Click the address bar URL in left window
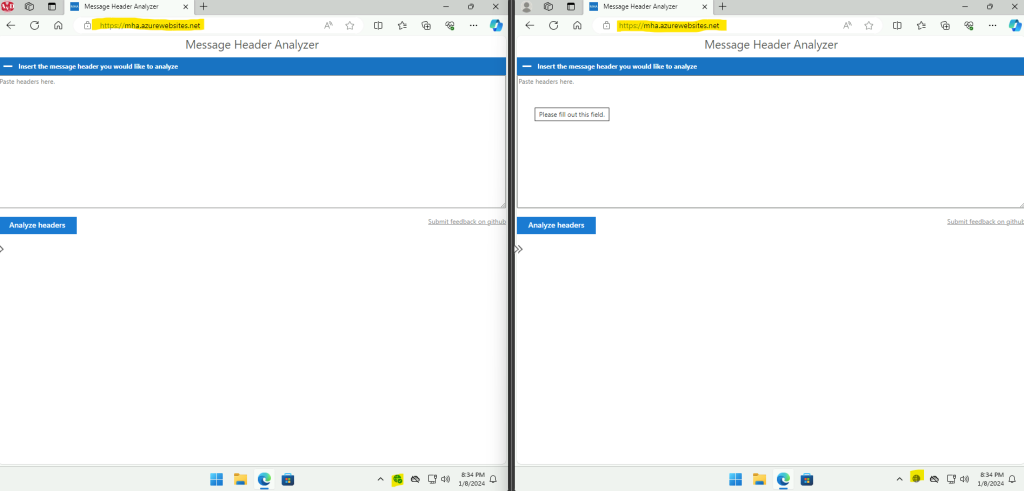The width and height of the screenshot is (1024, 491). (150, 25)
